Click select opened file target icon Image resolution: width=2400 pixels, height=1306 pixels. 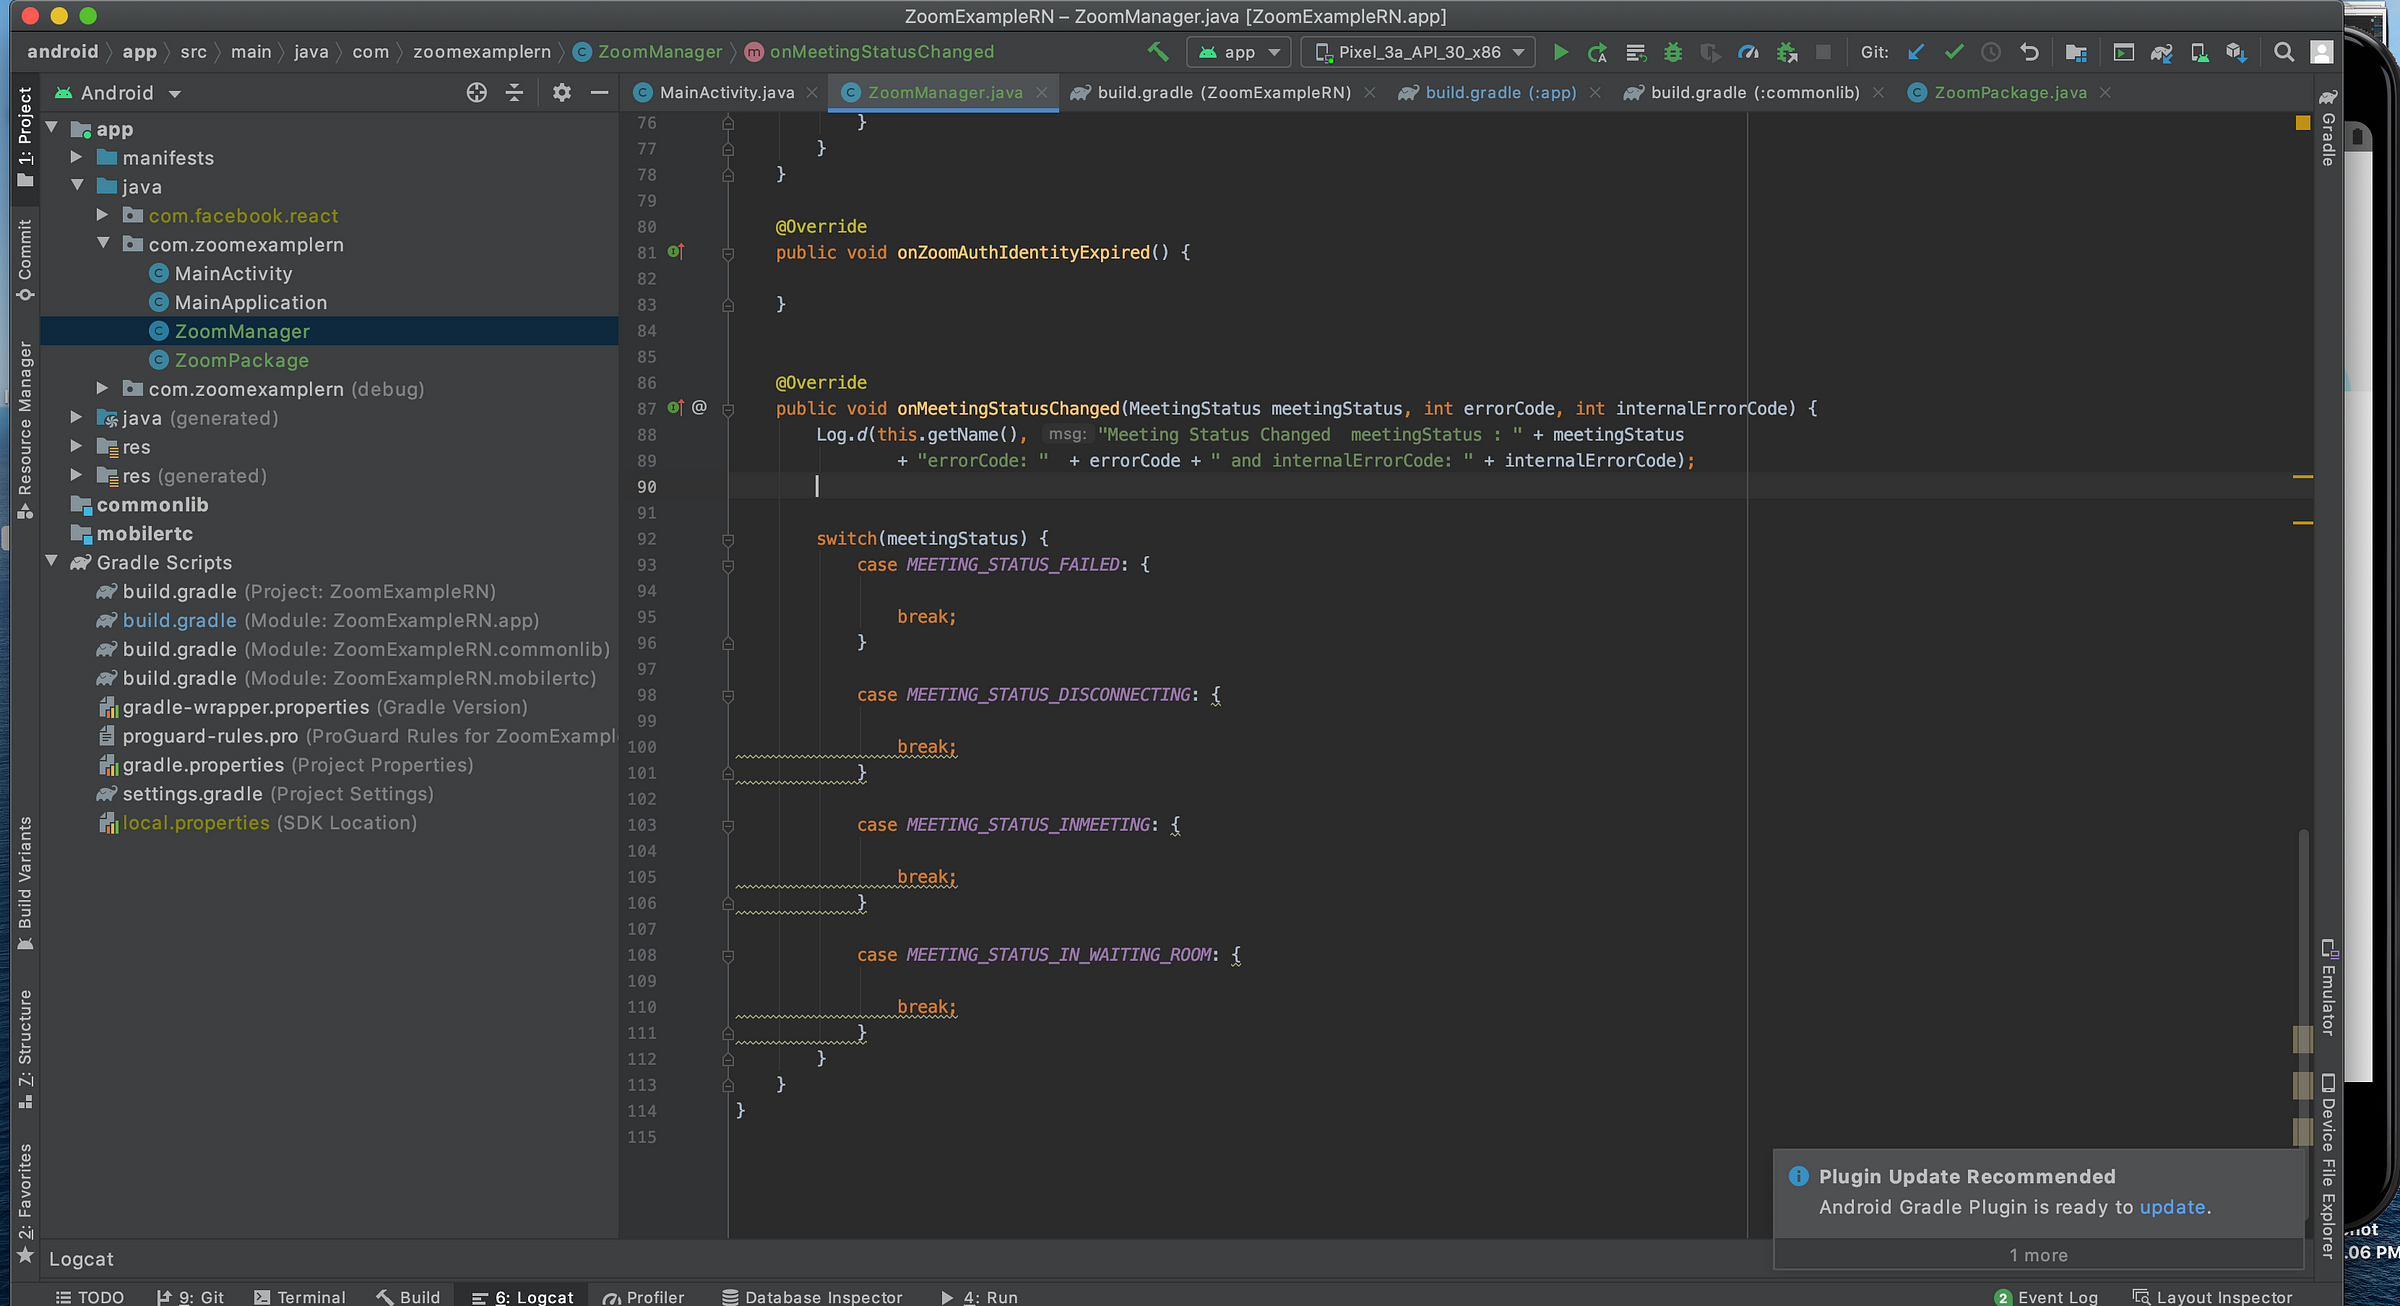tap(477, 93)
